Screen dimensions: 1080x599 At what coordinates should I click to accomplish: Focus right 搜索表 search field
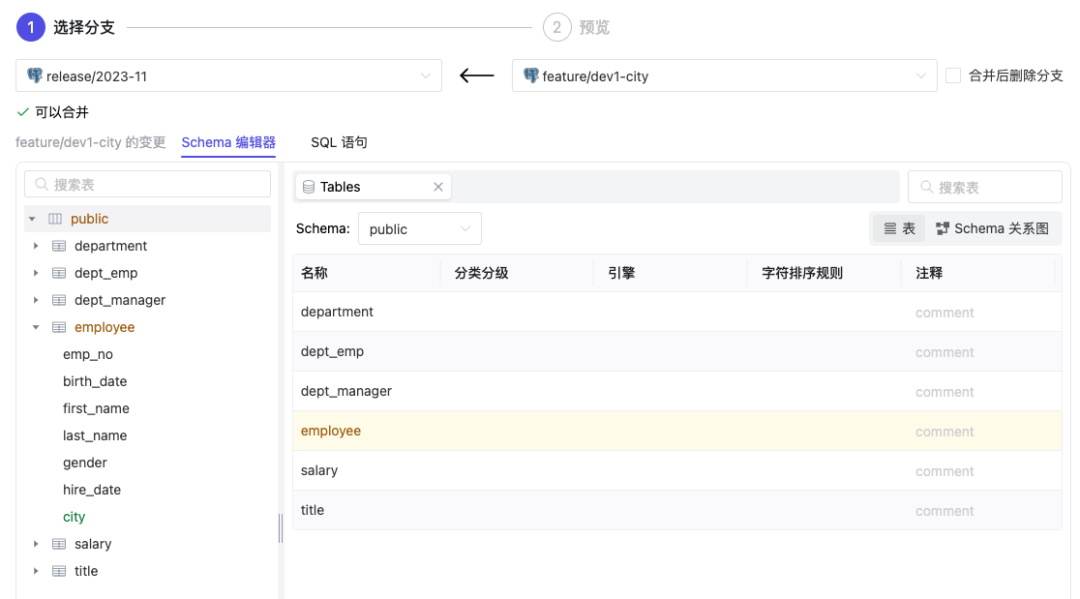pos(985,187)
